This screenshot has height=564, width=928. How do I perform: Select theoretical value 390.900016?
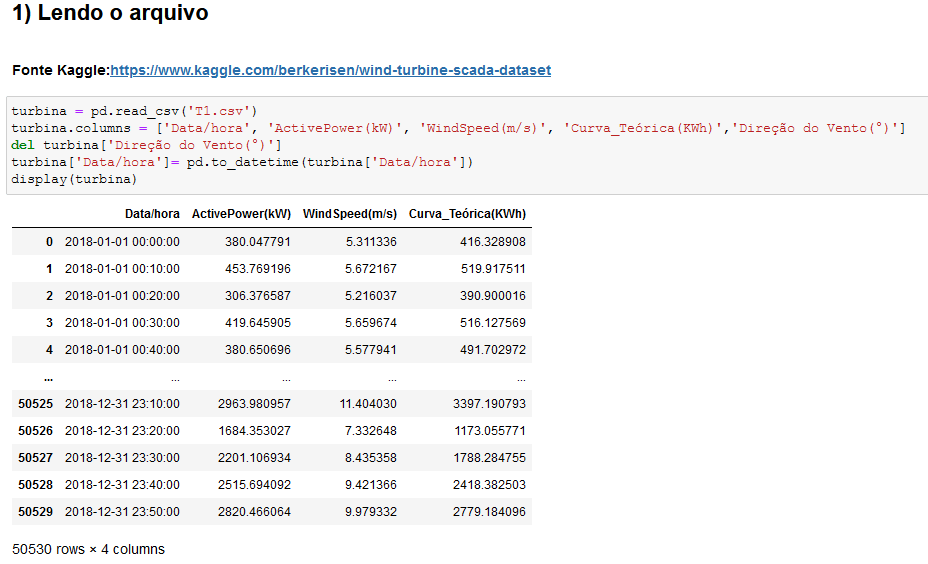point(492,296)
